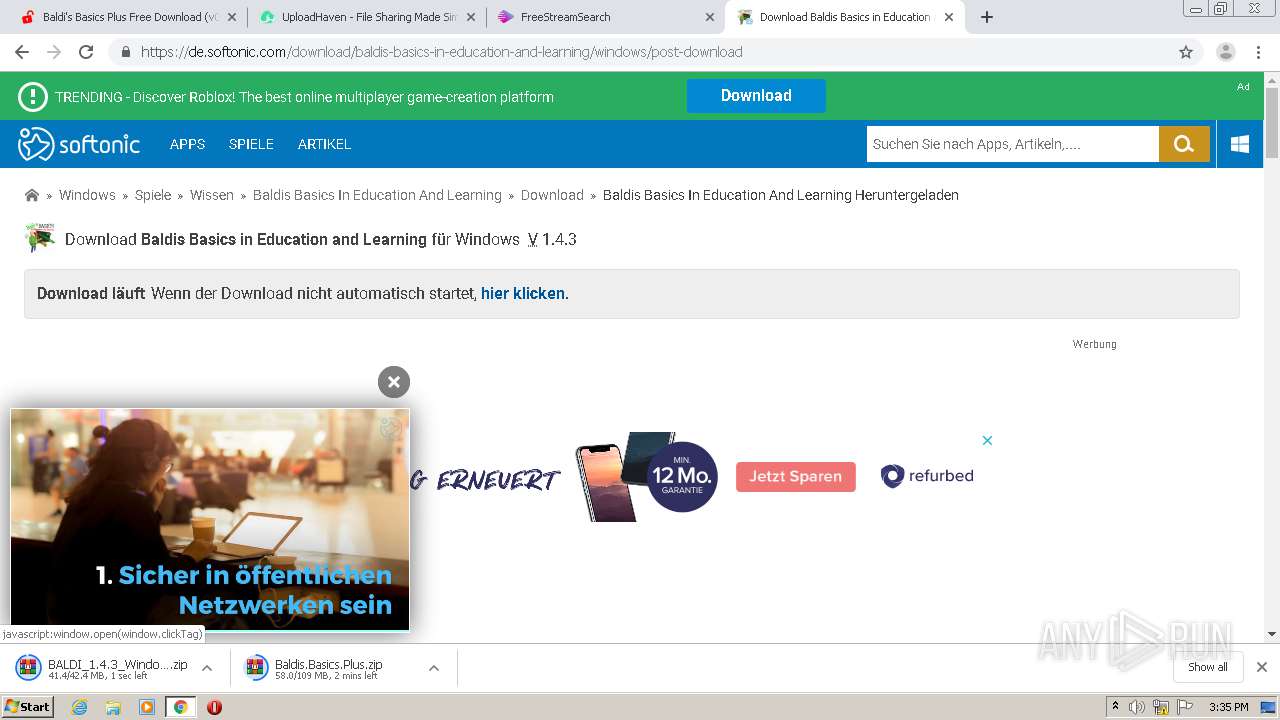Image resolution: width=1280 pixels, height=720 pixels.
Task: Expand options for Baldis.Basics.Plus.zip download
Action: [x=434, y=668]
